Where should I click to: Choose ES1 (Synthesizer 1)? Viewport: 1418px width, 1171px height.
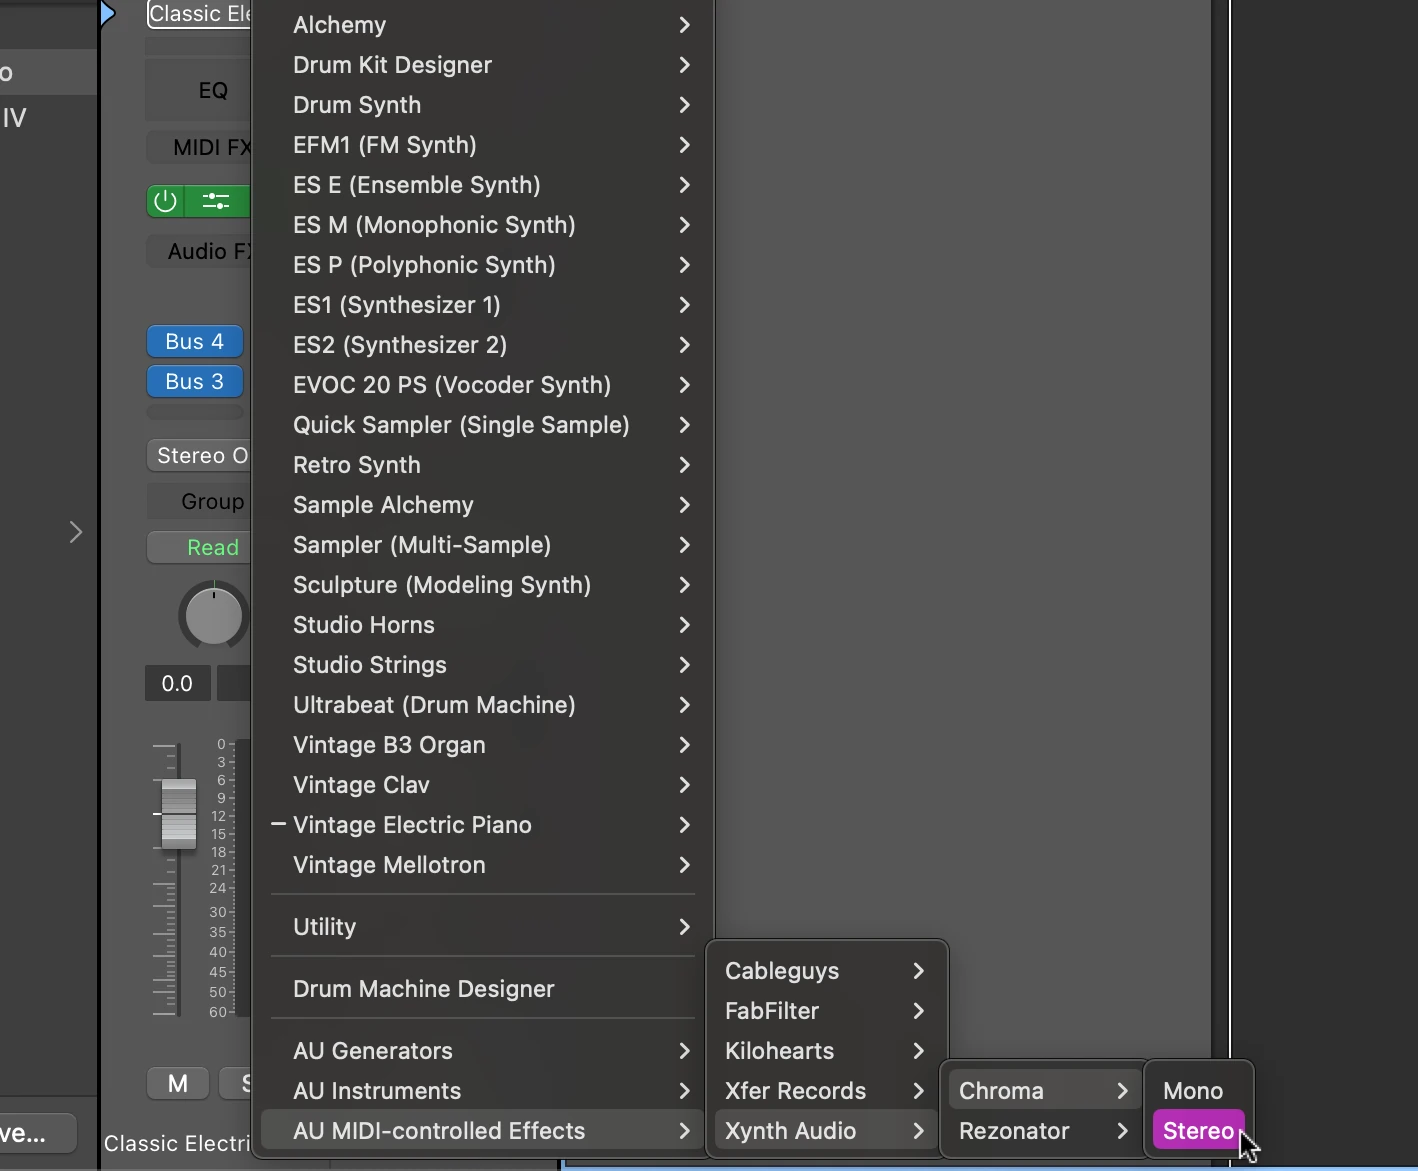(483, 305)
